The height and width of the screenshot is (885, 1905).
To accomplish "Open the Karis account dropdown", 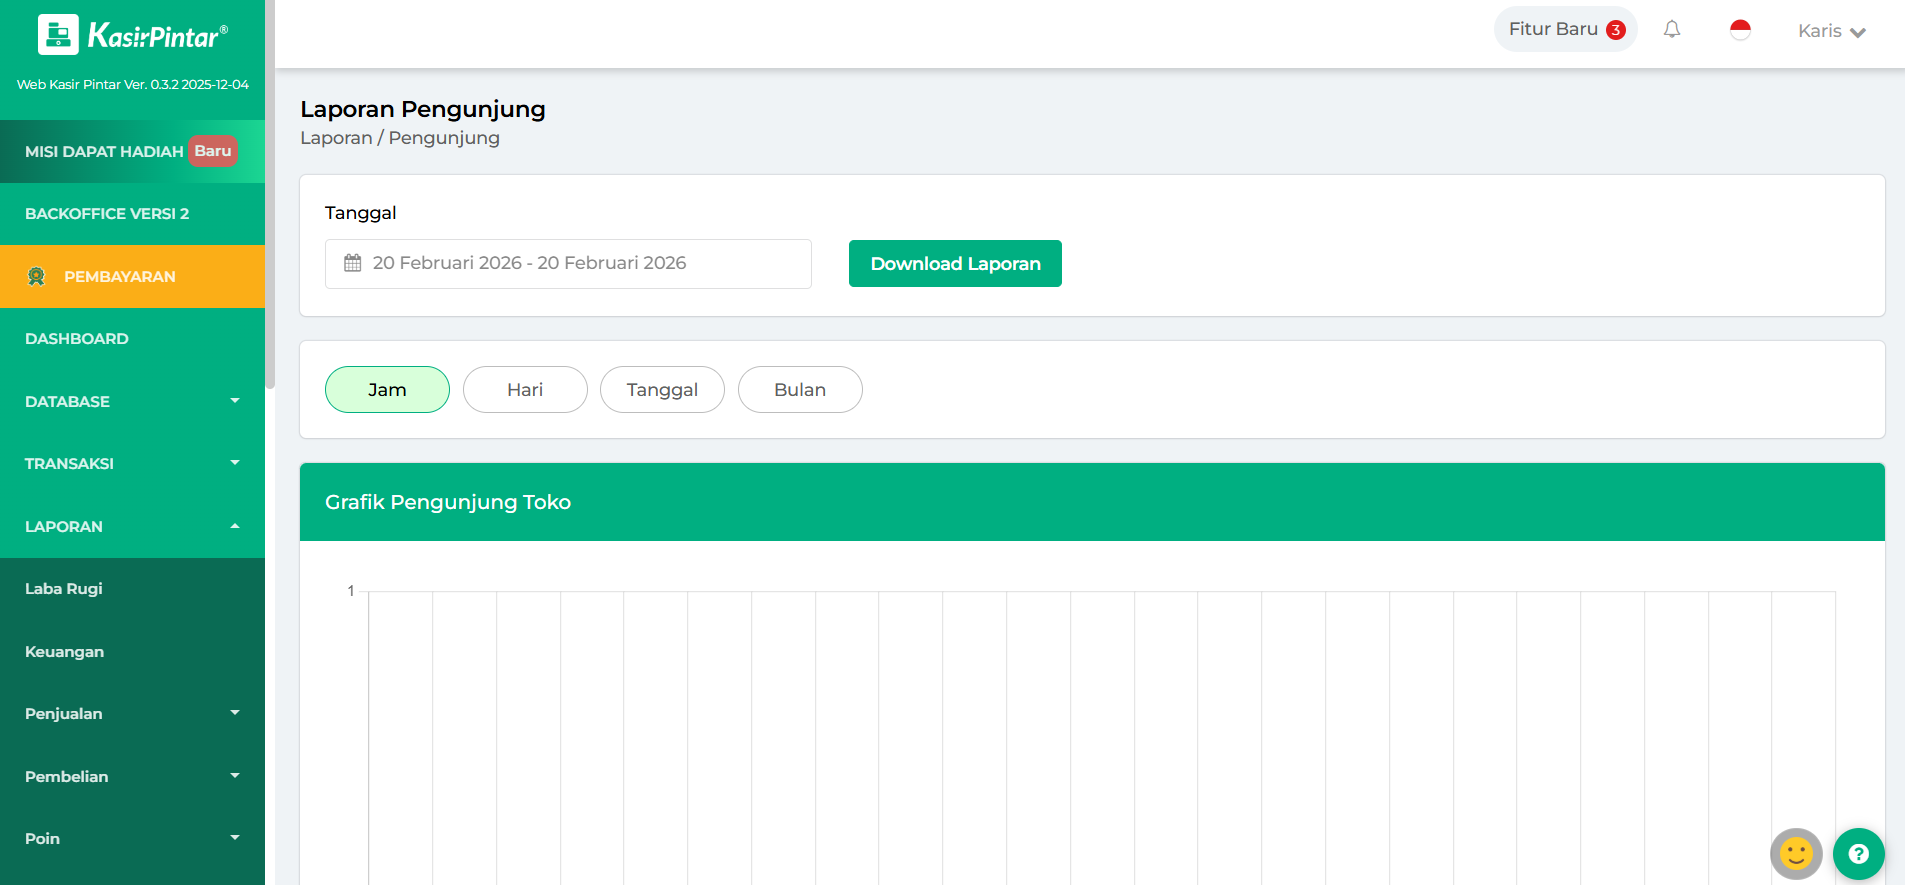I will (1831, 31).
